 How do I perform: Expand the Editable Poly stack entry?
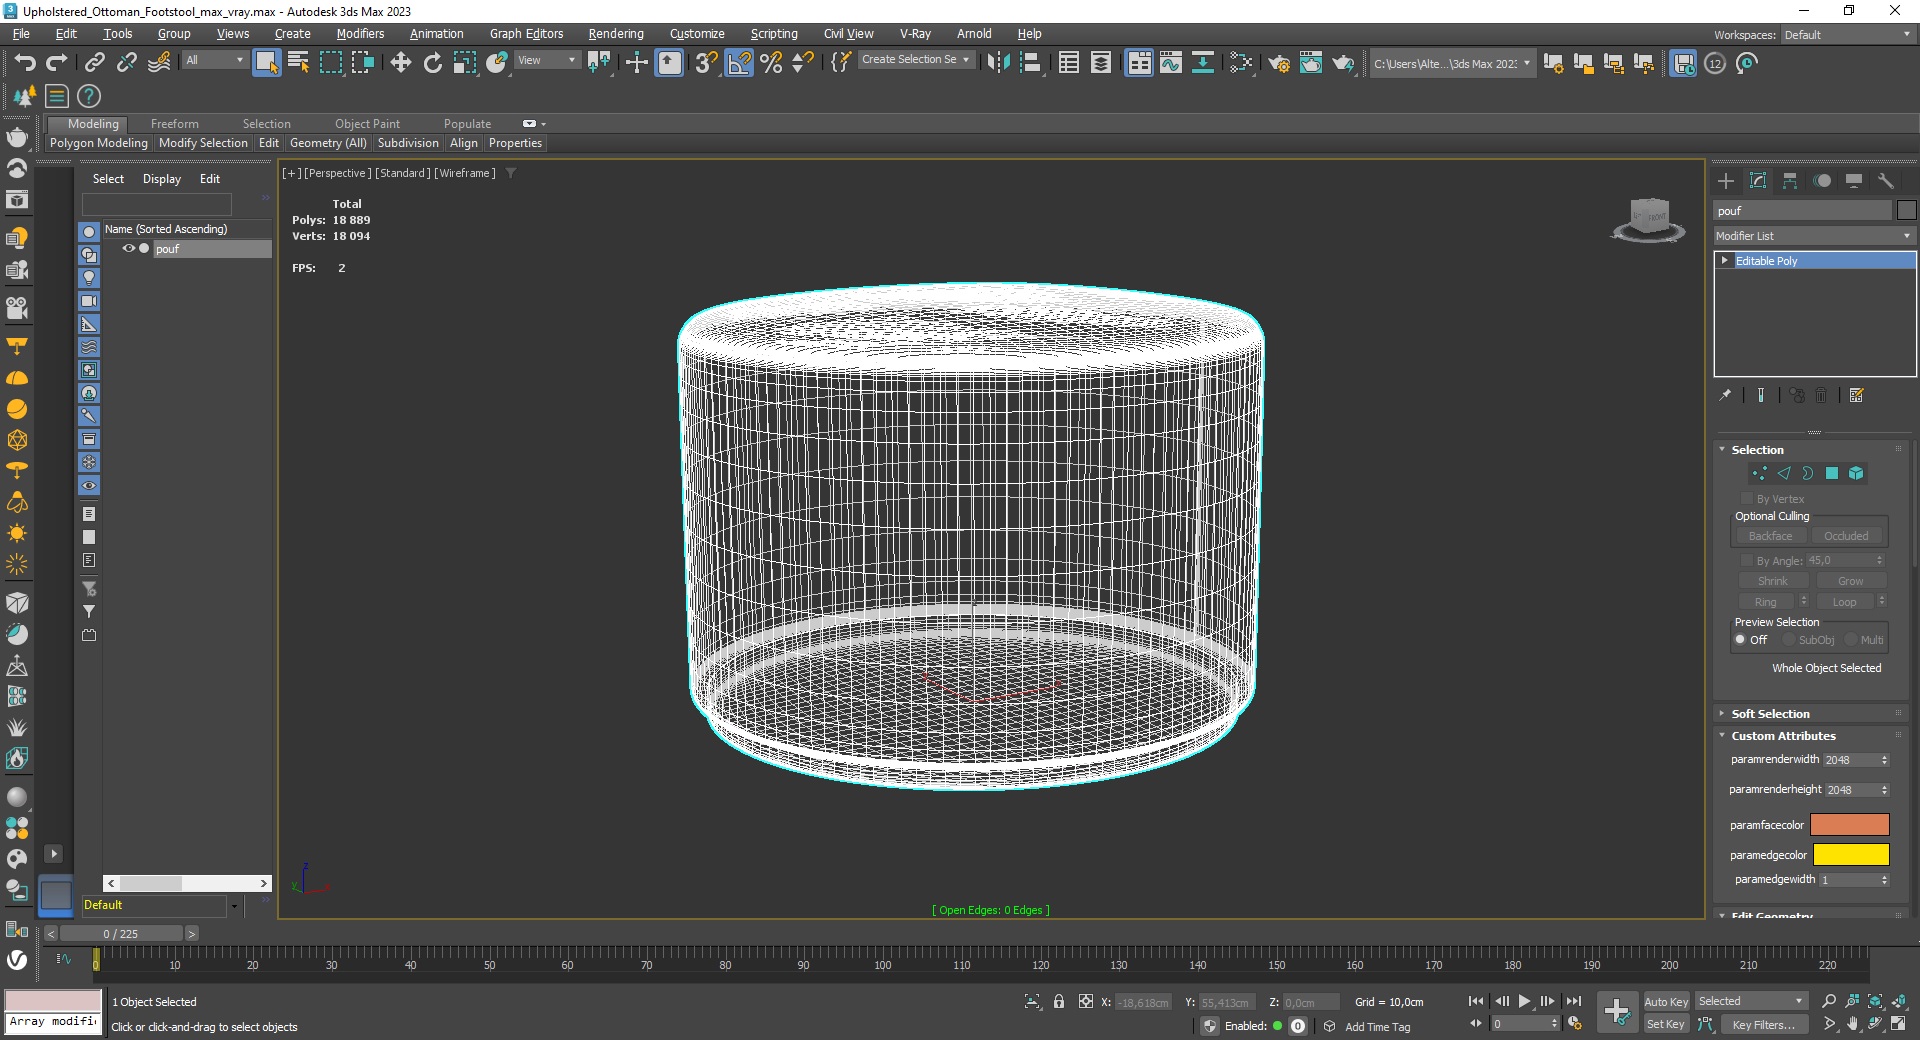click(1725, 260)
